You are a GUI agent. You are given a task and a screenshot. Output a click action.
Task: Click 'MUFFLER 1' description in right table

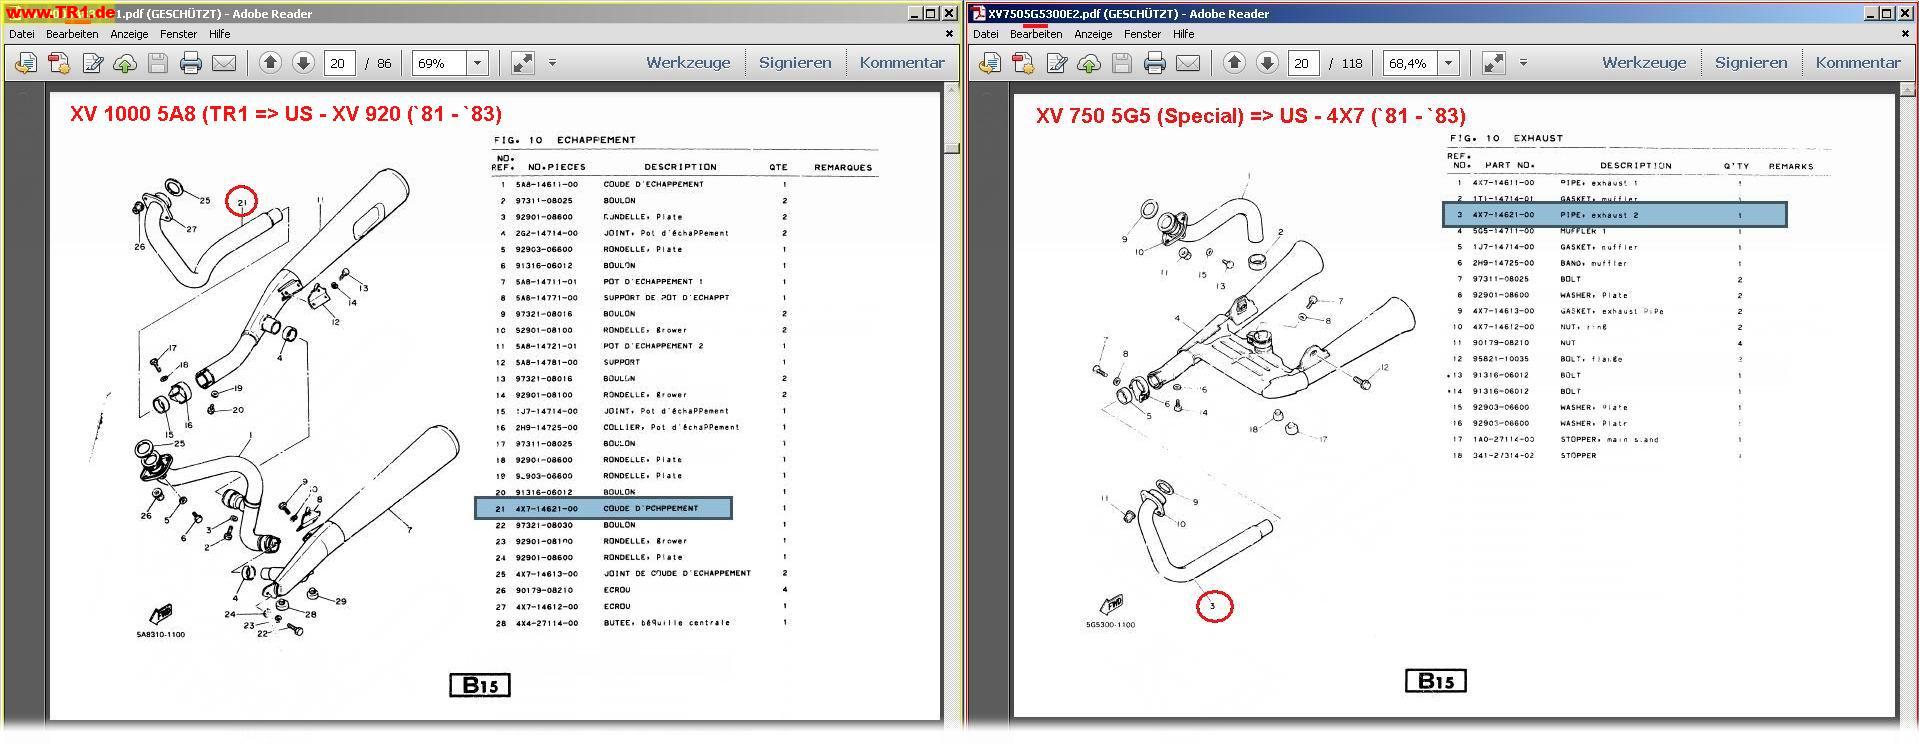(1583, 231)
